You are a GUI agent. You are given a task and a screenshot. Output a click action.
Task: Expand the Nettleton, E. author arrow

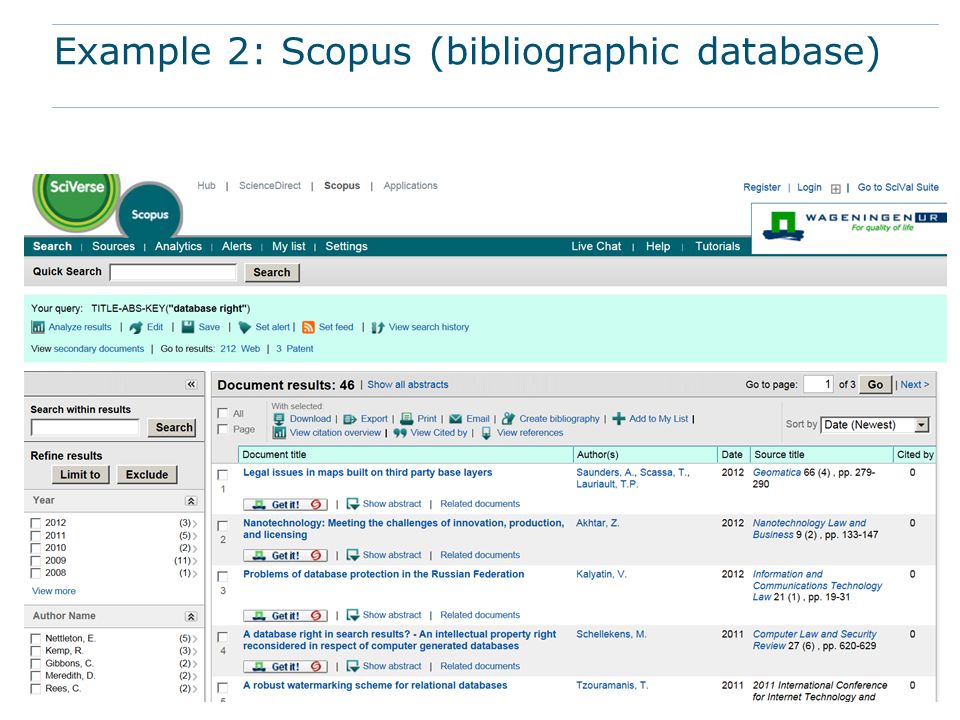(195, 639)
